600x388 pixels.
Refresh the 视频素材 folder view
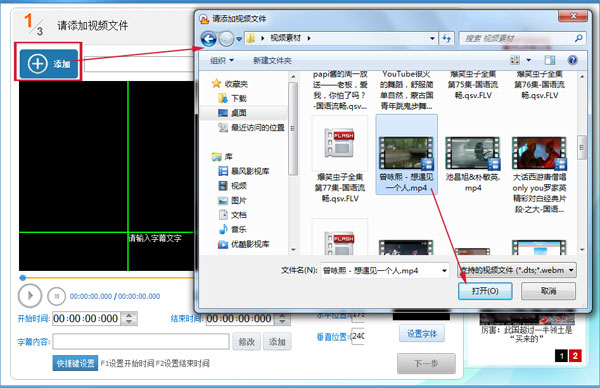446,38
